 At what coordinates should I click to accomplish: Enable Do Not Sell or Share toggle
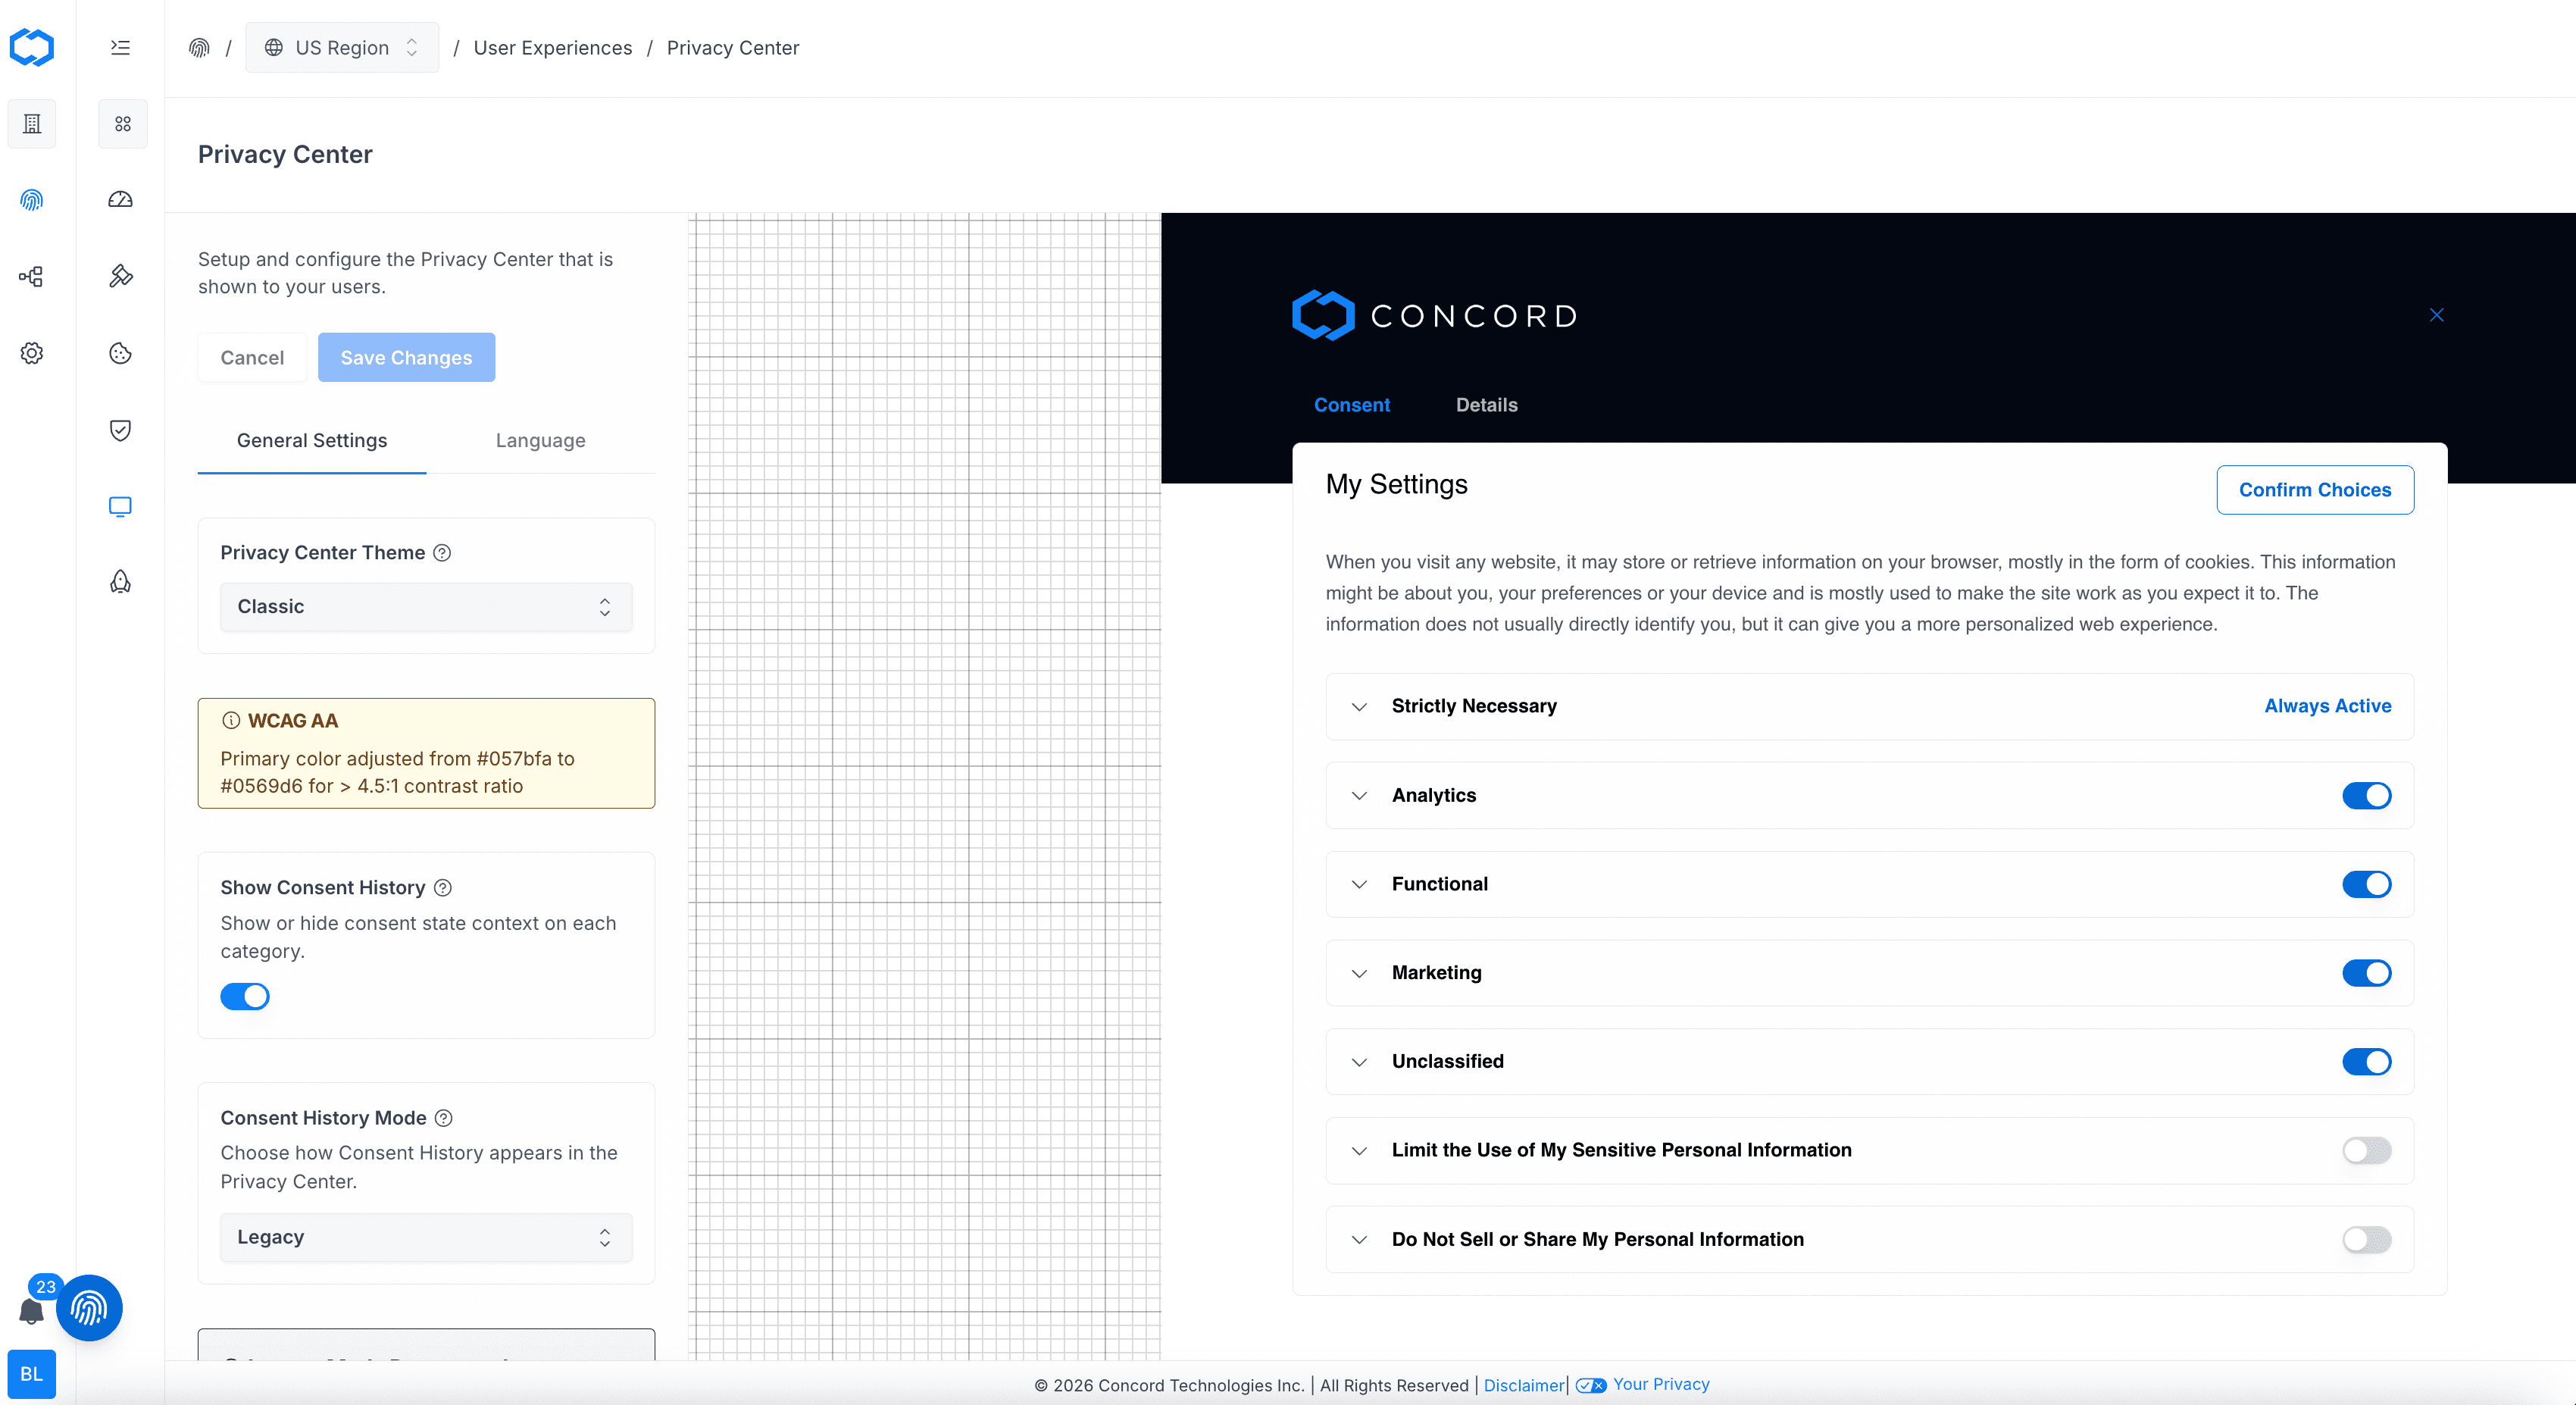[x=2366, y=1239]
